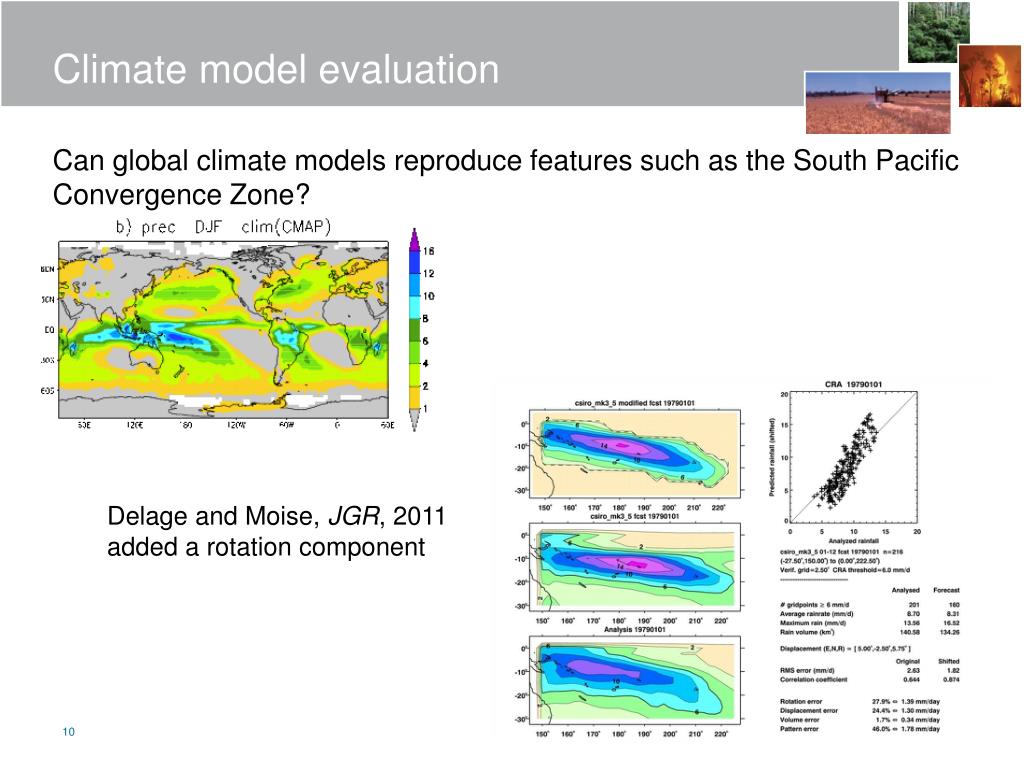Click the purple top of the precipitation color bar
The height and width of the screenshot is (768, 1024).
click(x=414, y=240)
